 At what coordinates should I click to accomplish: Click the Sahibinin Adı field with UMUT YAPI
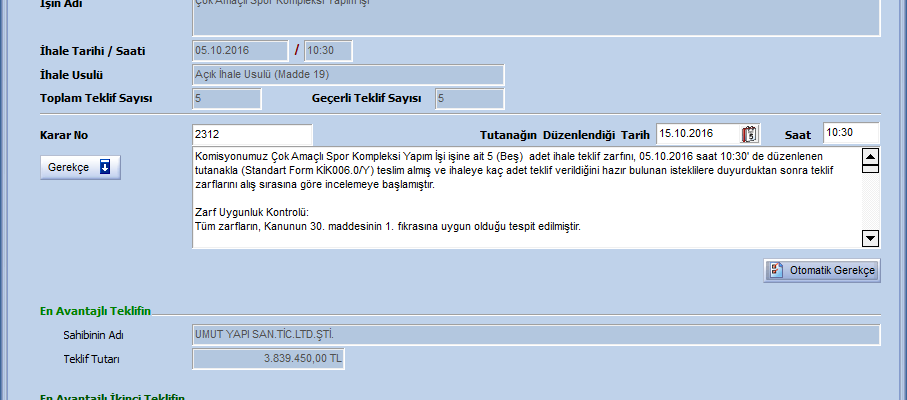coord(535,335)
